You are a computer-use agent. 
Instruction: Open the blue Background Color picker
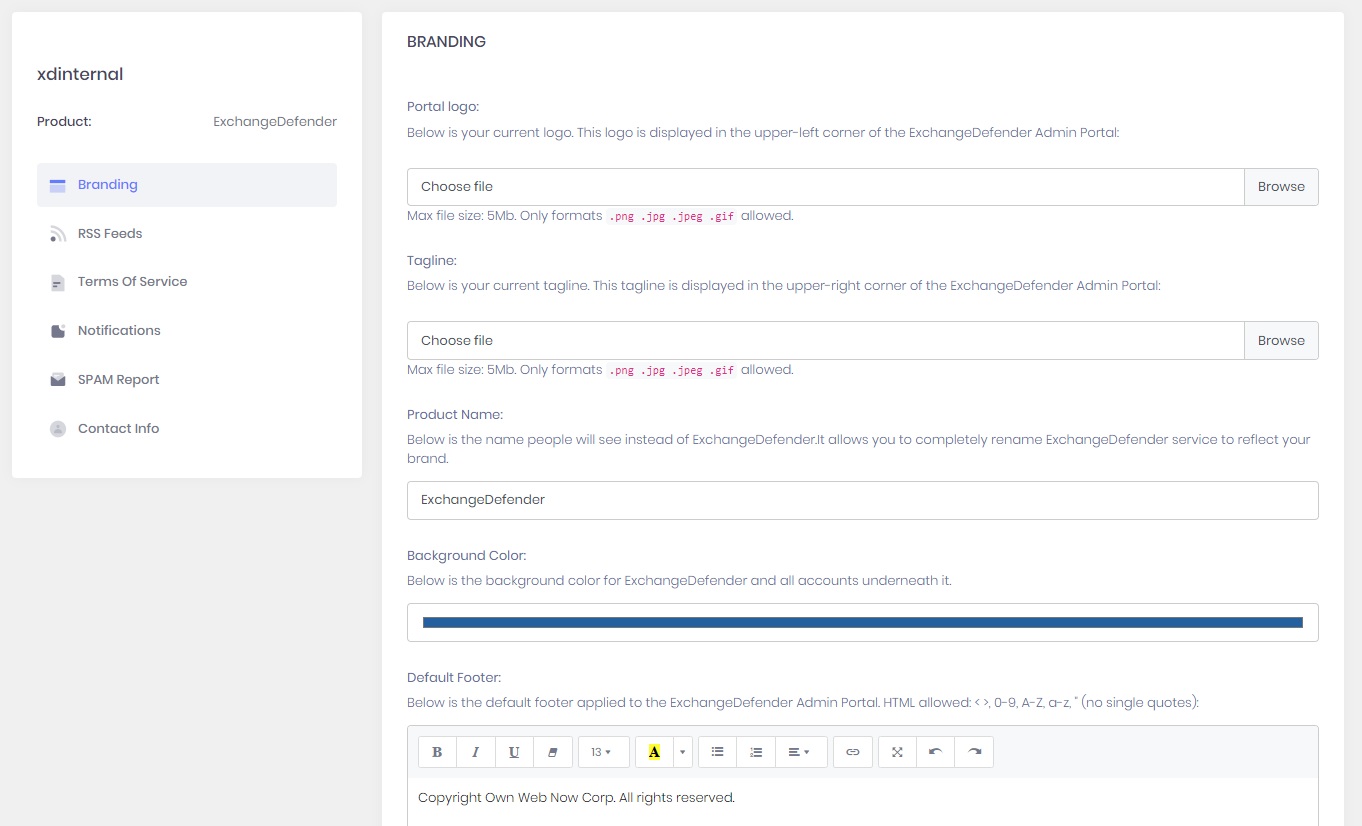[862, 622]
